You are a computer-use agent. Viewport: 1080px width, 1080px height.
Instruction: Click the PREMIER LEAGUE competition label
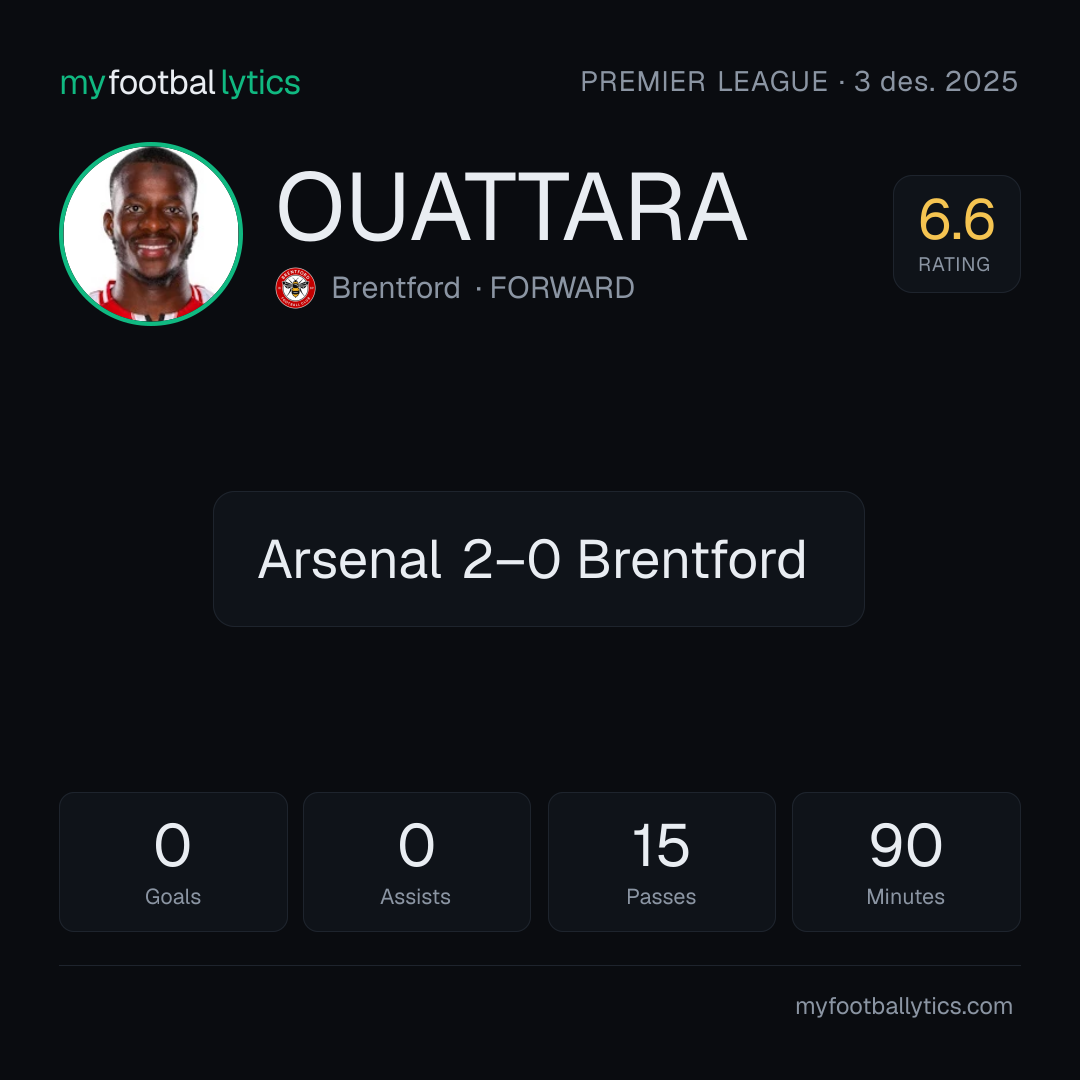pyautogui.click(x=704, y=82)
